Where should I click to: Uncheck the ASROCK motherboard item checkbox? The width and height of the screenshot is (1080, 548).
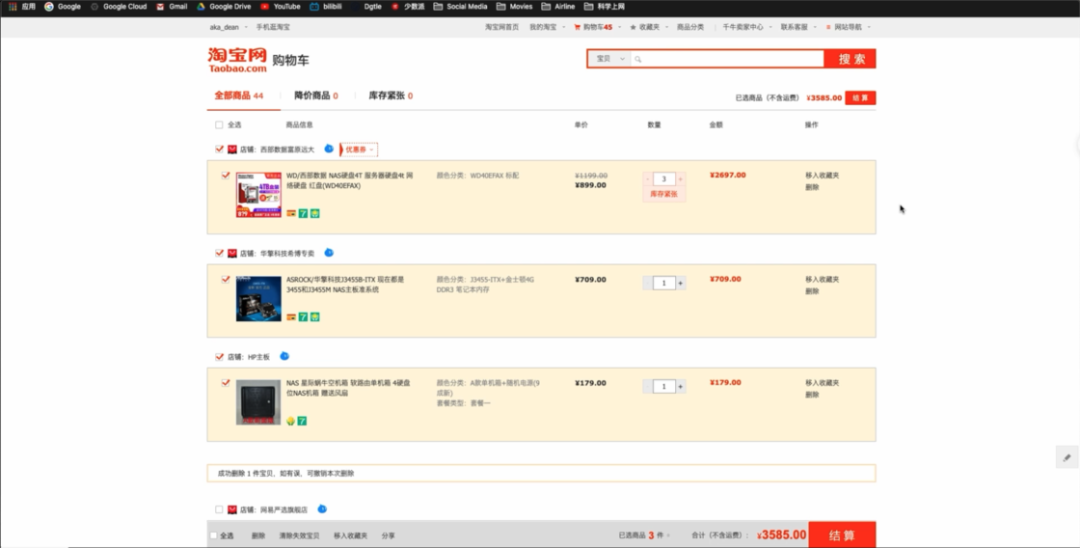tap(225, 279)
